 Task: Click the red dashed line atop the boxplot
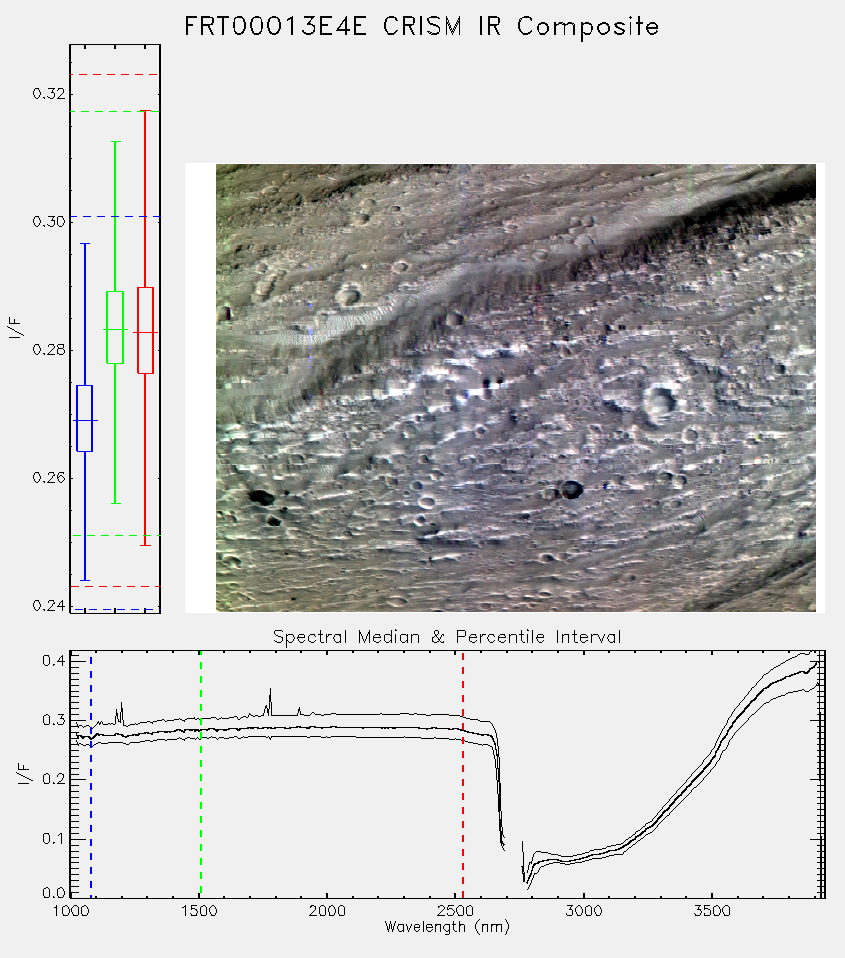[x=115, y=75]
